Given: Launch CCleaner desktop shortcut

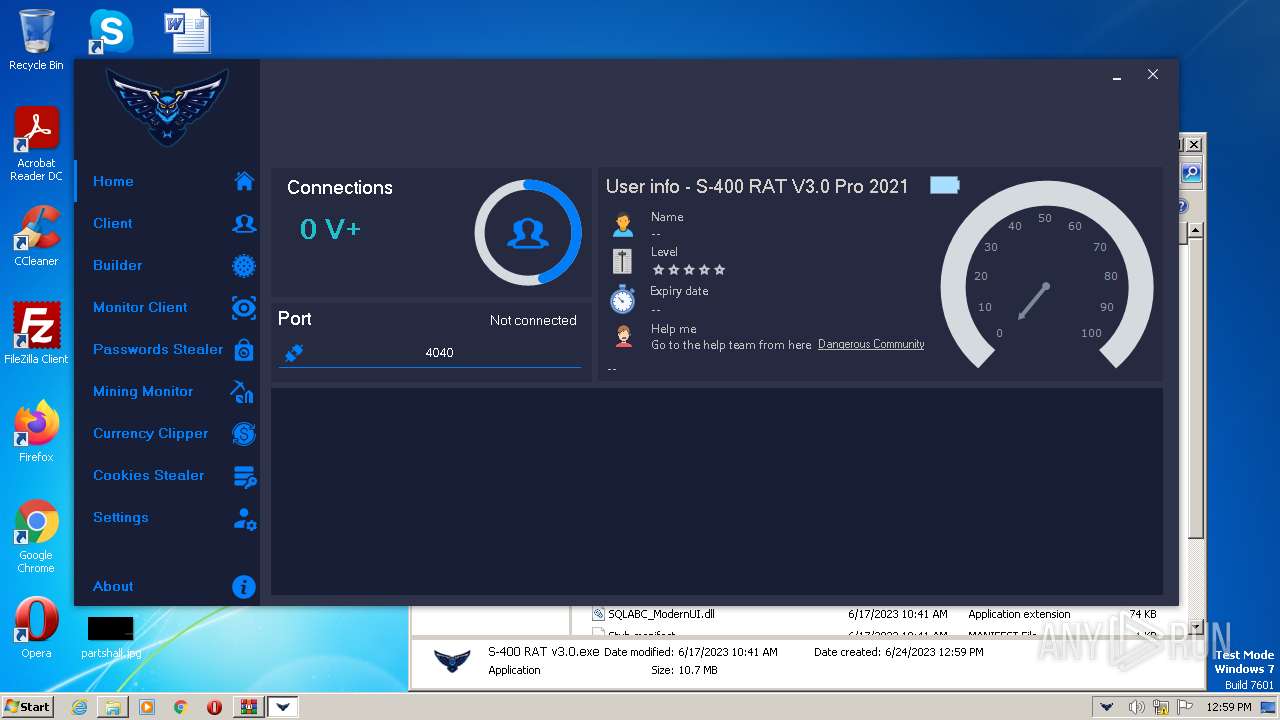Looking at the screenshot, I should tap(36, 236).
